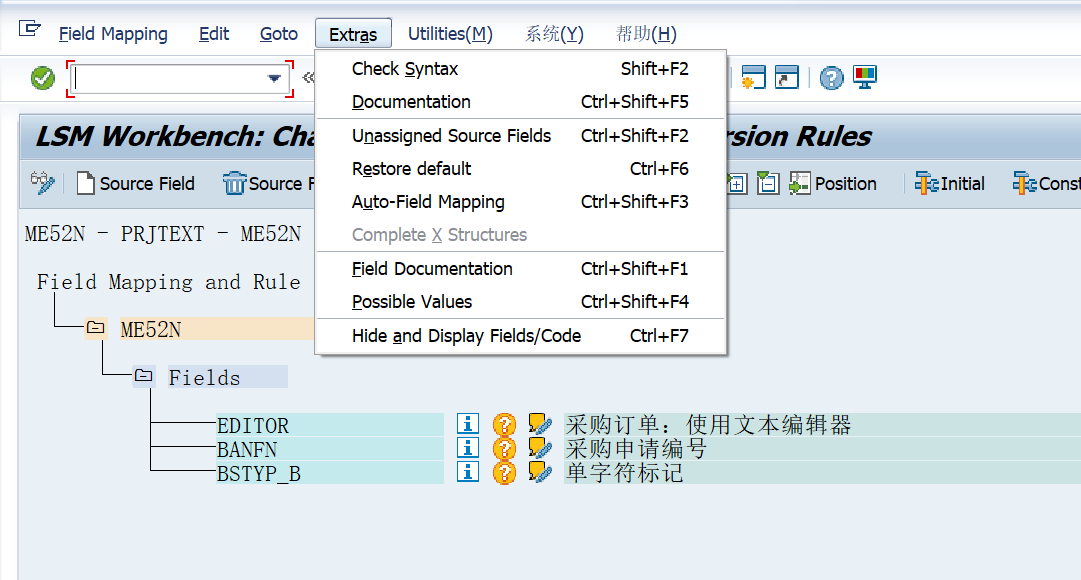
Task: Click note pencil icon for BANFN
Action: (x=540, y=448)
